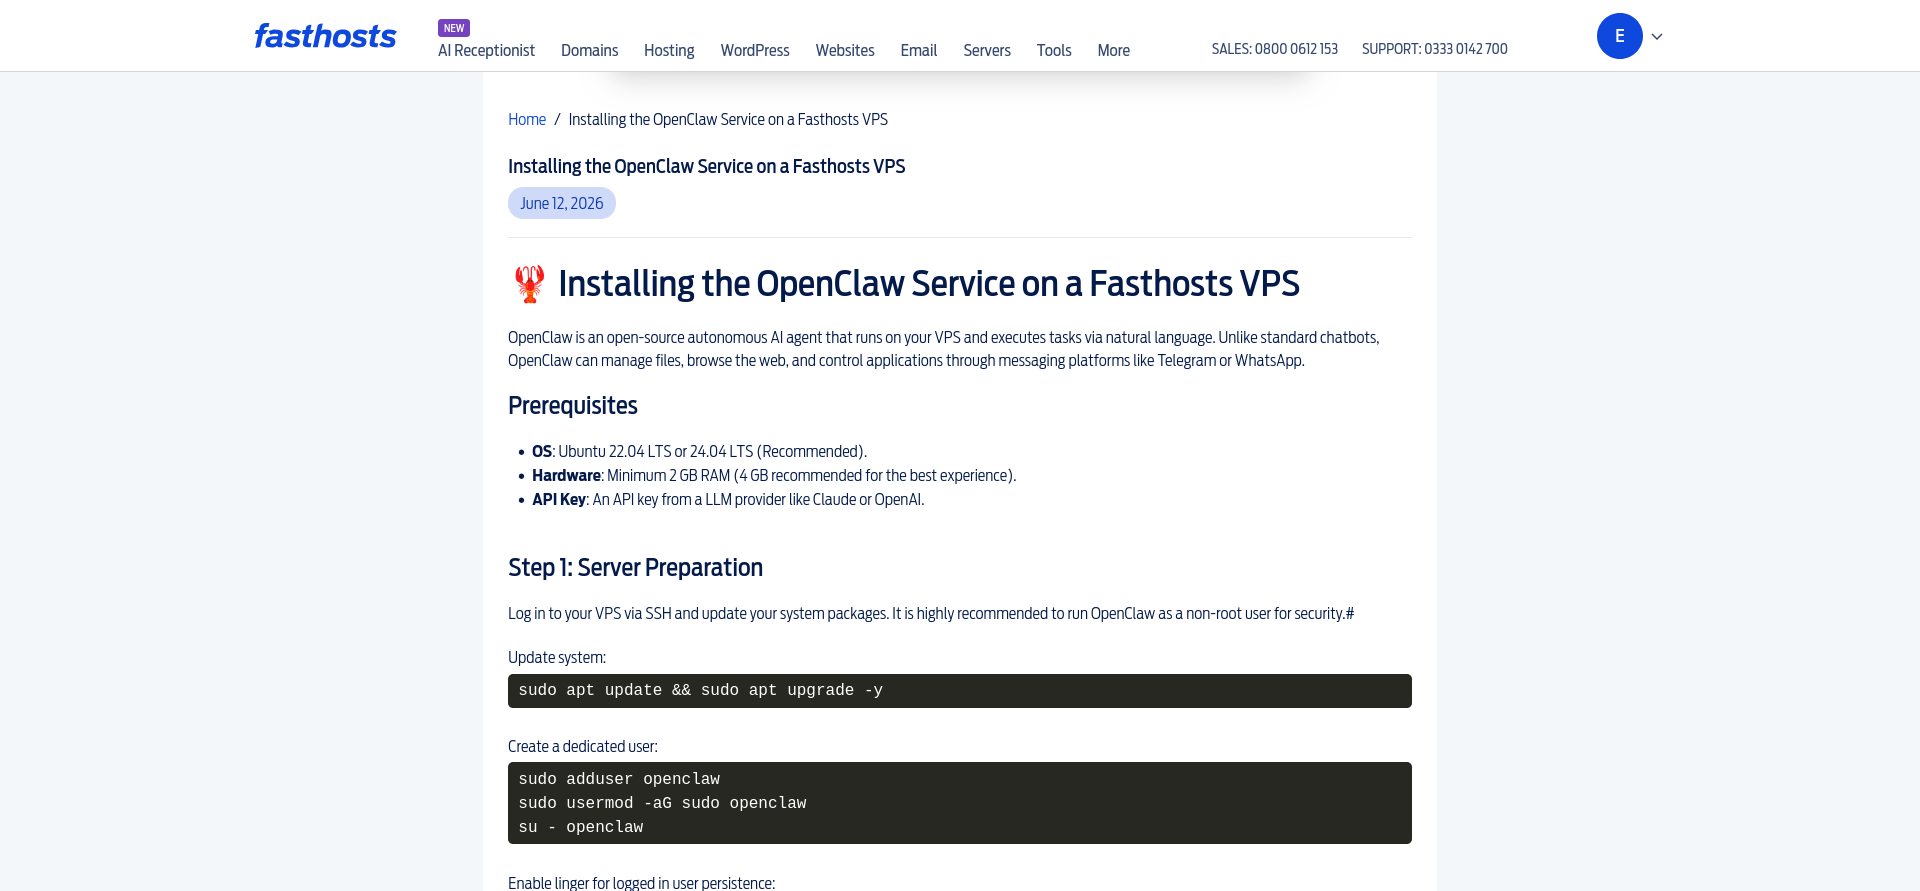Click breadcrumb text Installing the OpenClaw Service
This screenshot has height=891, width=1920.
coord(728,120)
